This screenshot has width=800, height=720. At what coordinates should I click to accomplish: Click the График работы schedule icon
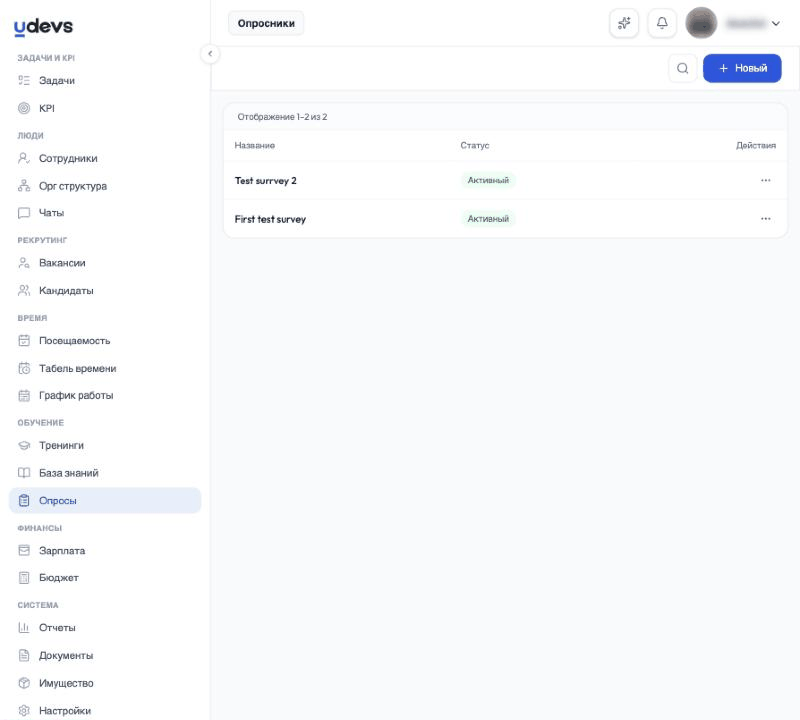[24, 395]
